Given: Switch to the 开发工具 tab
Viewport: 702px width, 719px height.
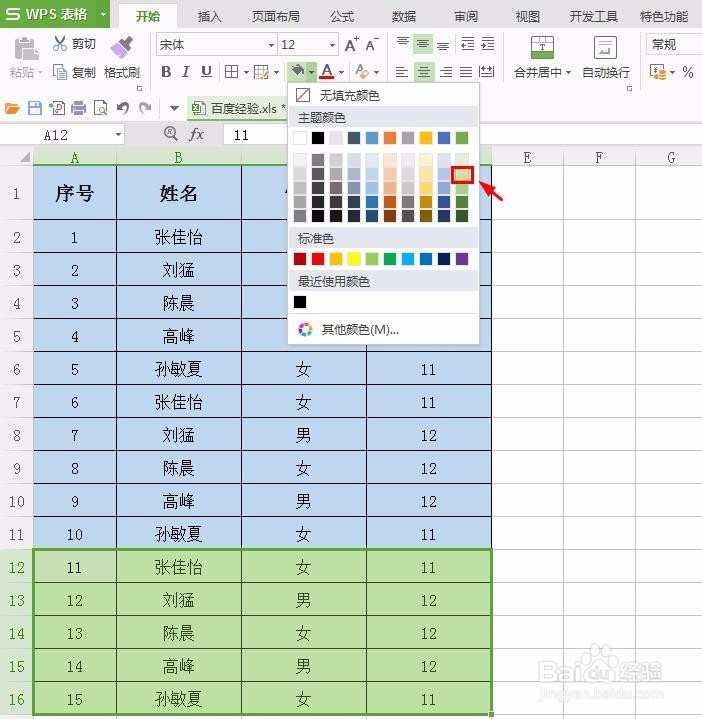Looking at the screenshot, I should 593,17.
